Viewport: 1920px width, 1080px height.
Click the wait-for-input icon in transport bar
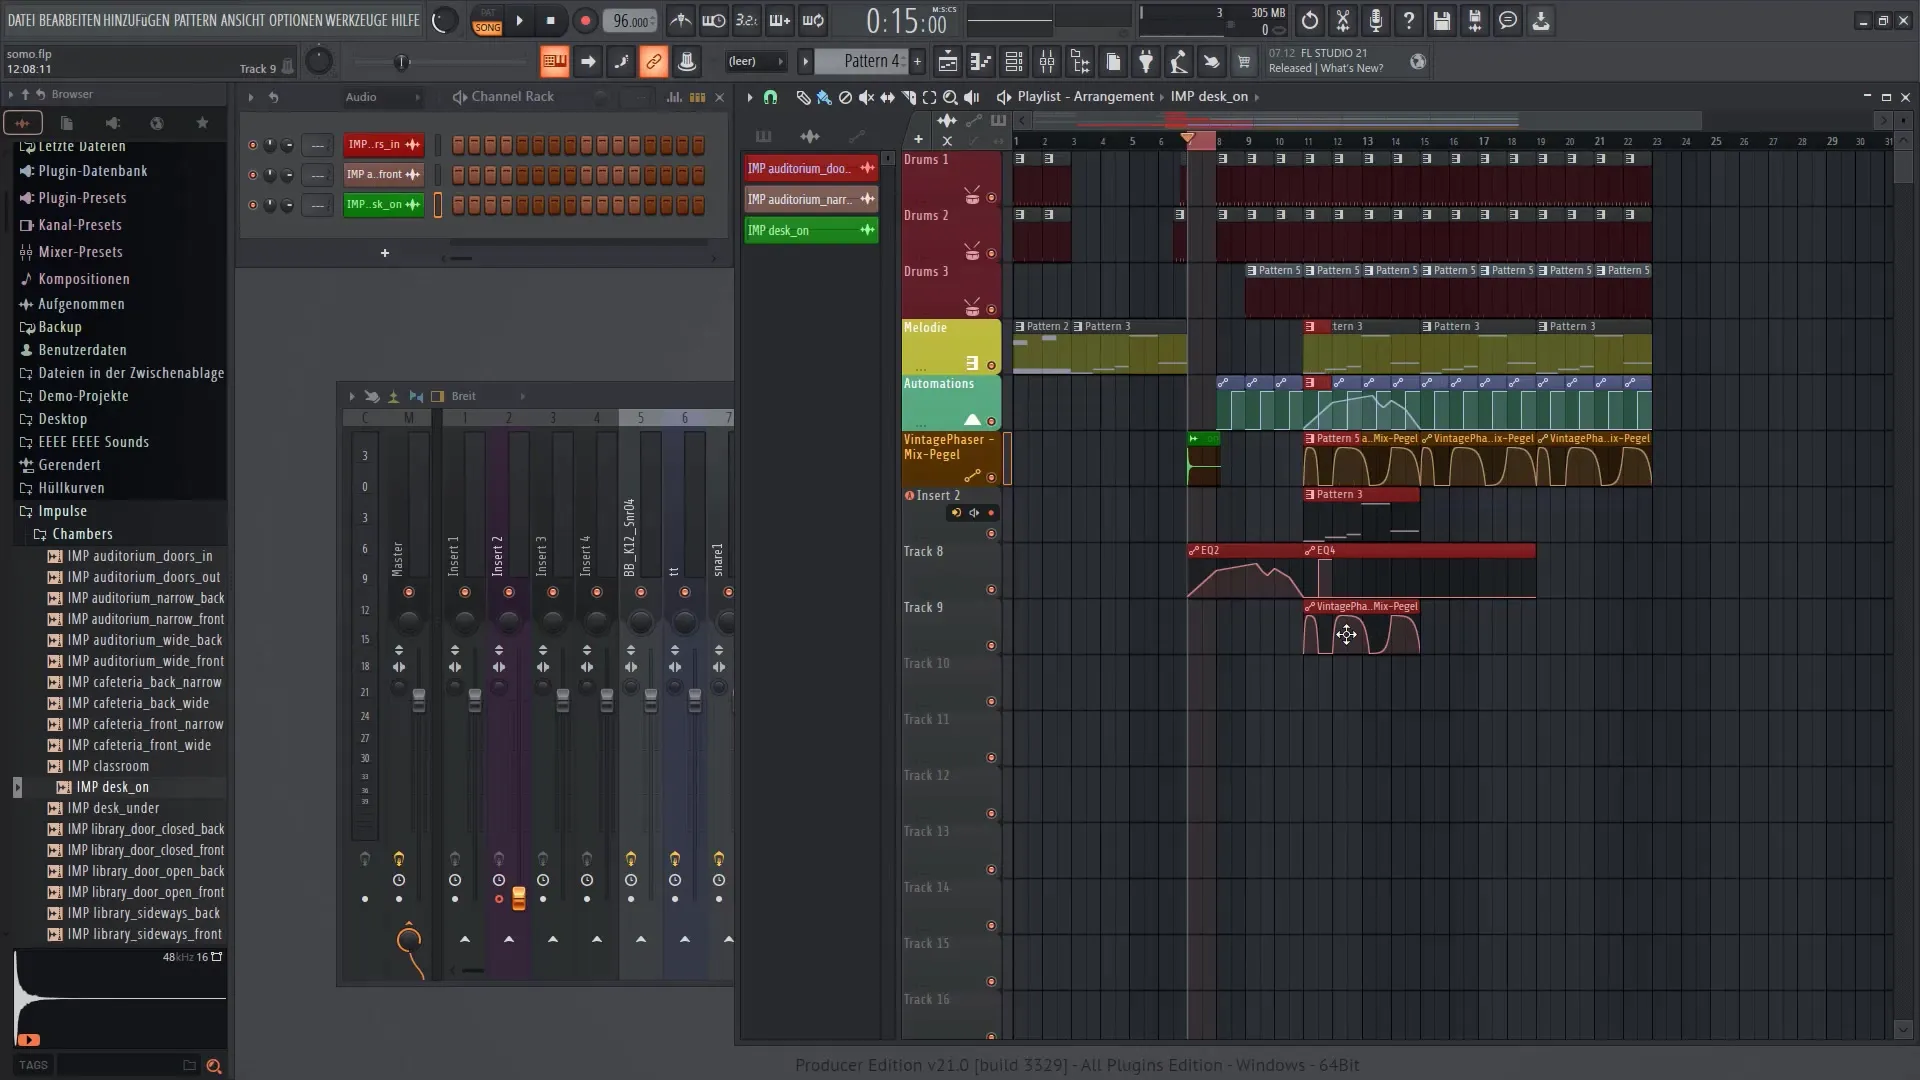tap(714, 20)
